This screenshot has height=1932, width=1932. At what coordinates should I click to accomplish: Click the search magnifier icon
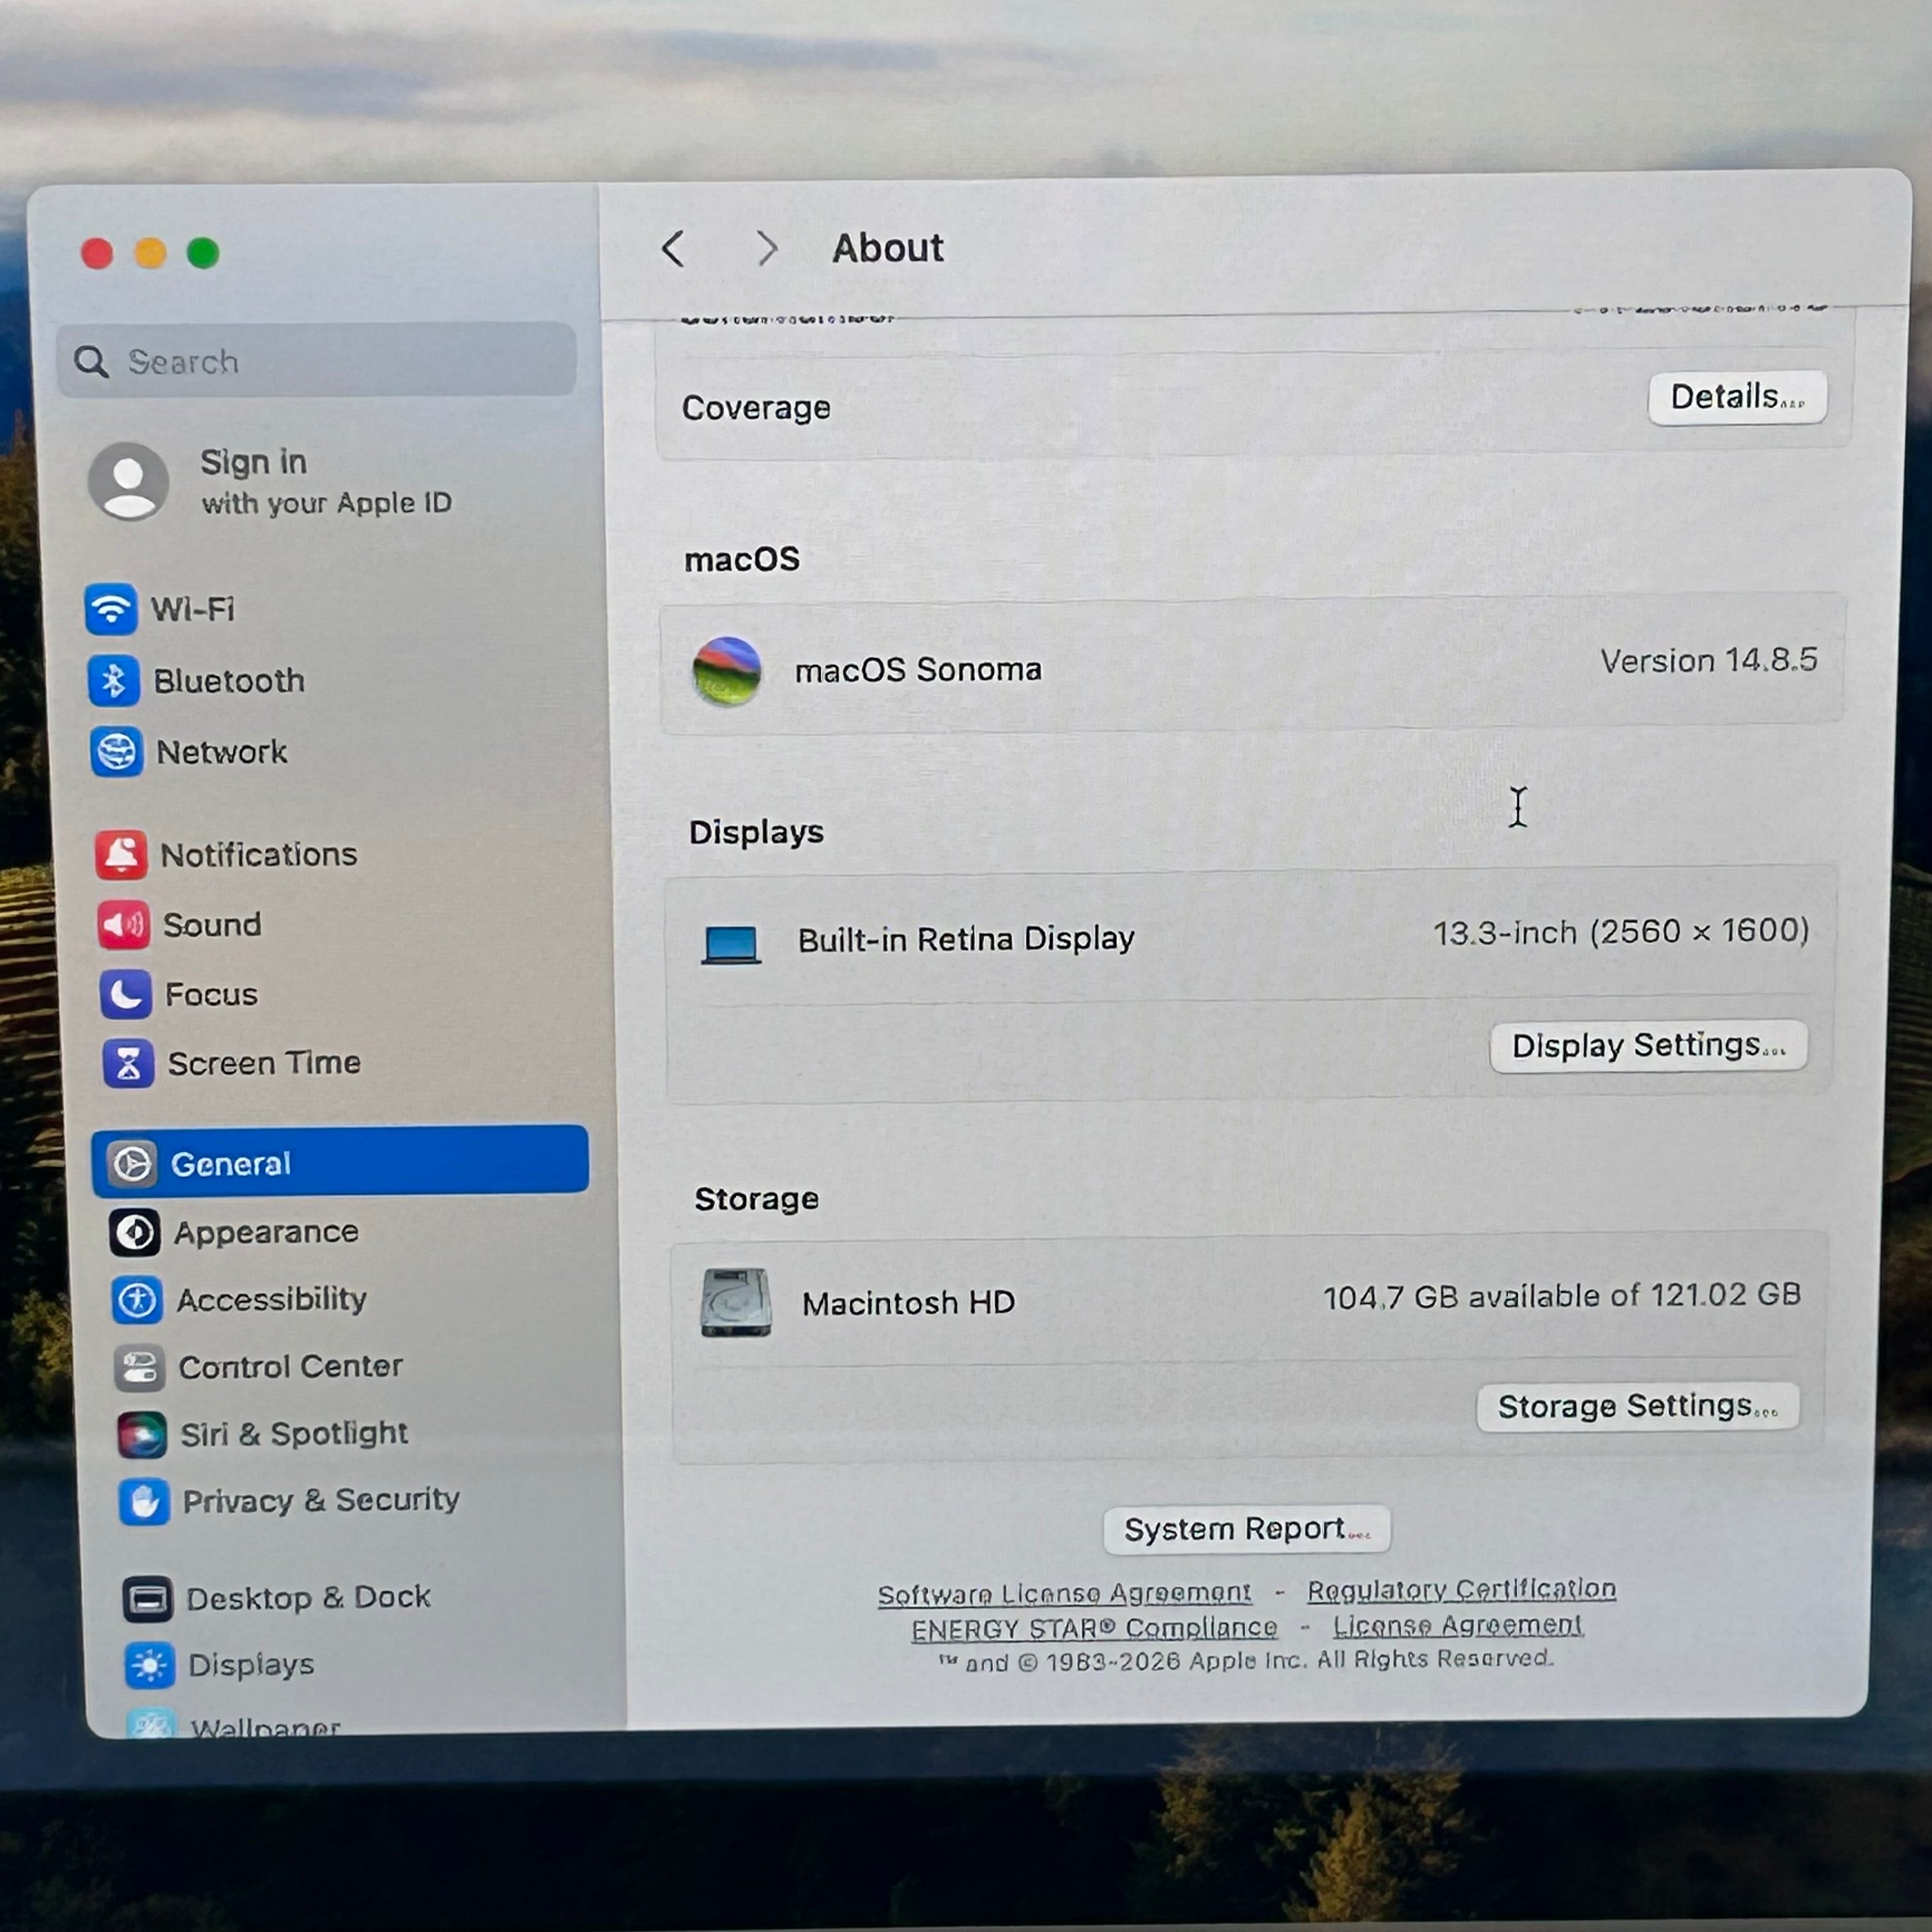point(91,362)
